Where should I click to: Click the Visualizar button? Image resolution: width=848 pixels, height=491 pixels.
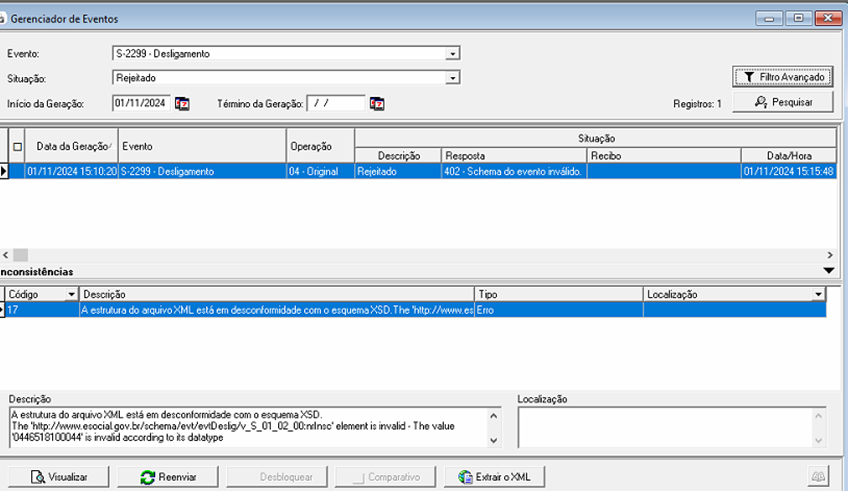[x=59, y=477]
